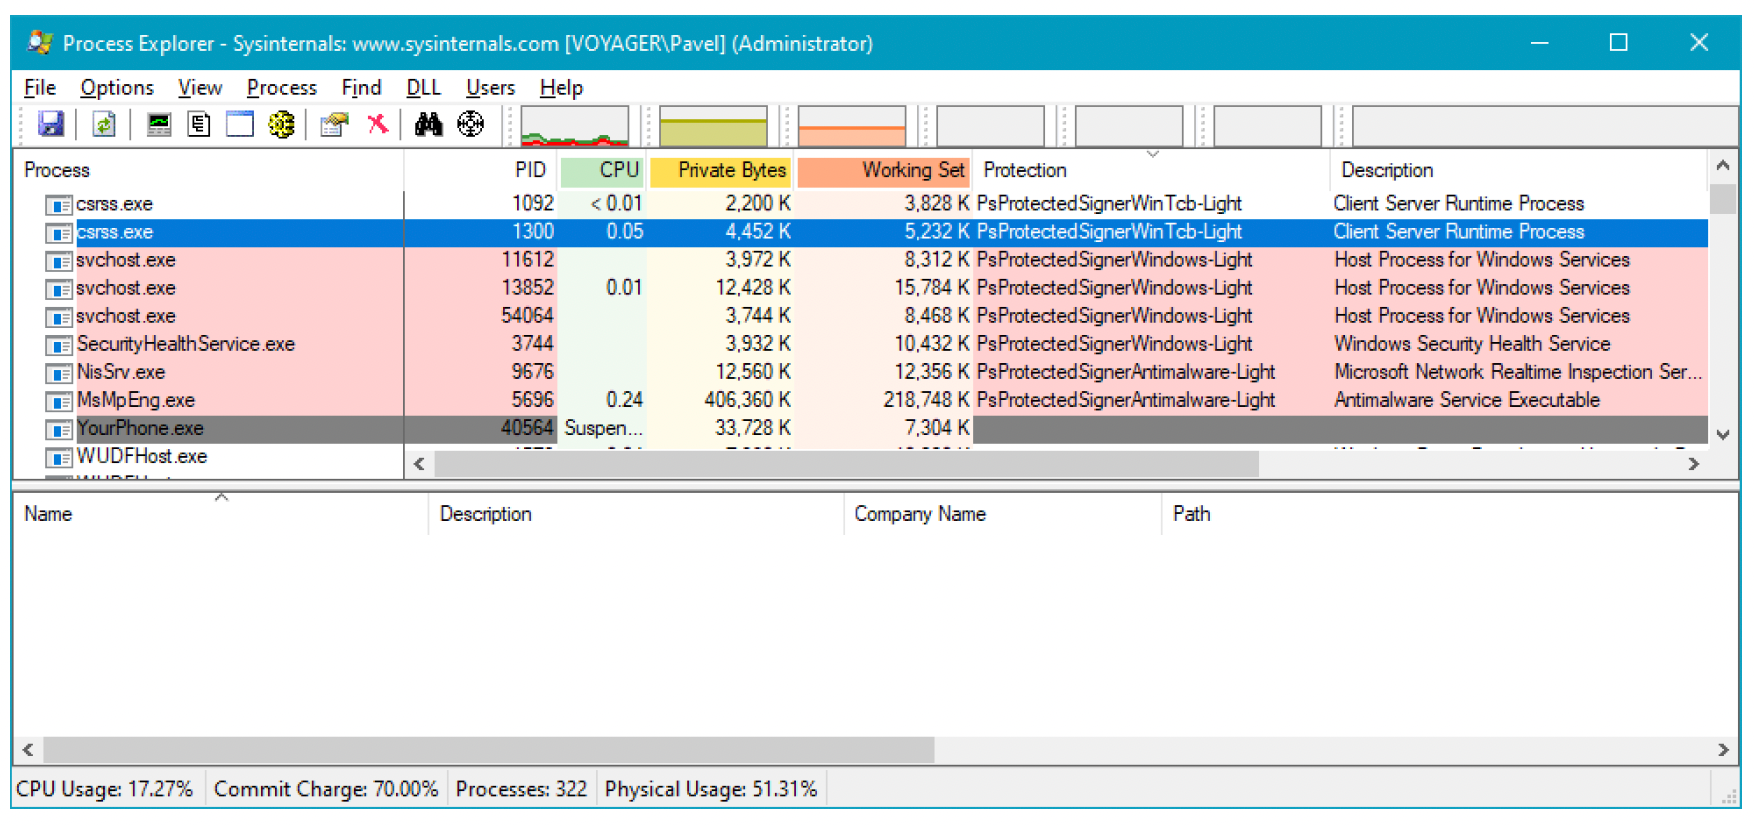Image resolution: width=1754 pixels, height=826 pixels.
Task: Sort lower pane by the Path column header
Action: point(1450,514)
